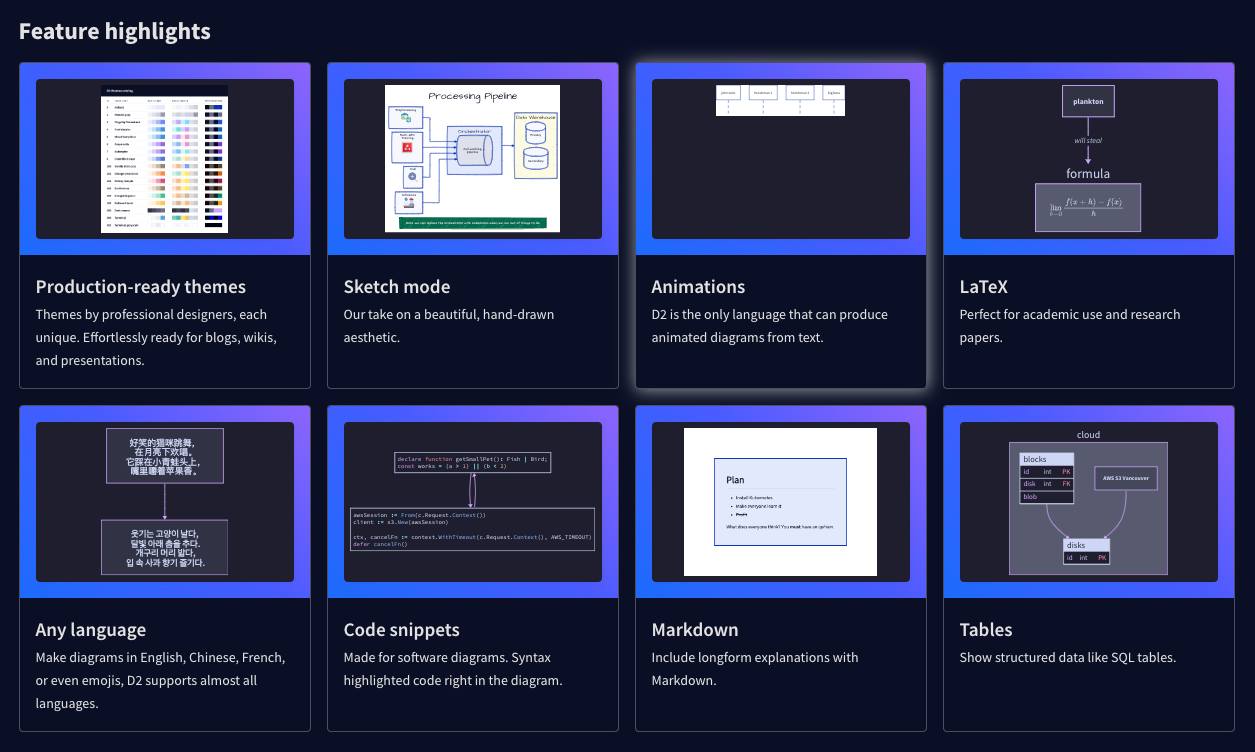Click the "Markdown" card title

coord(695,630)
